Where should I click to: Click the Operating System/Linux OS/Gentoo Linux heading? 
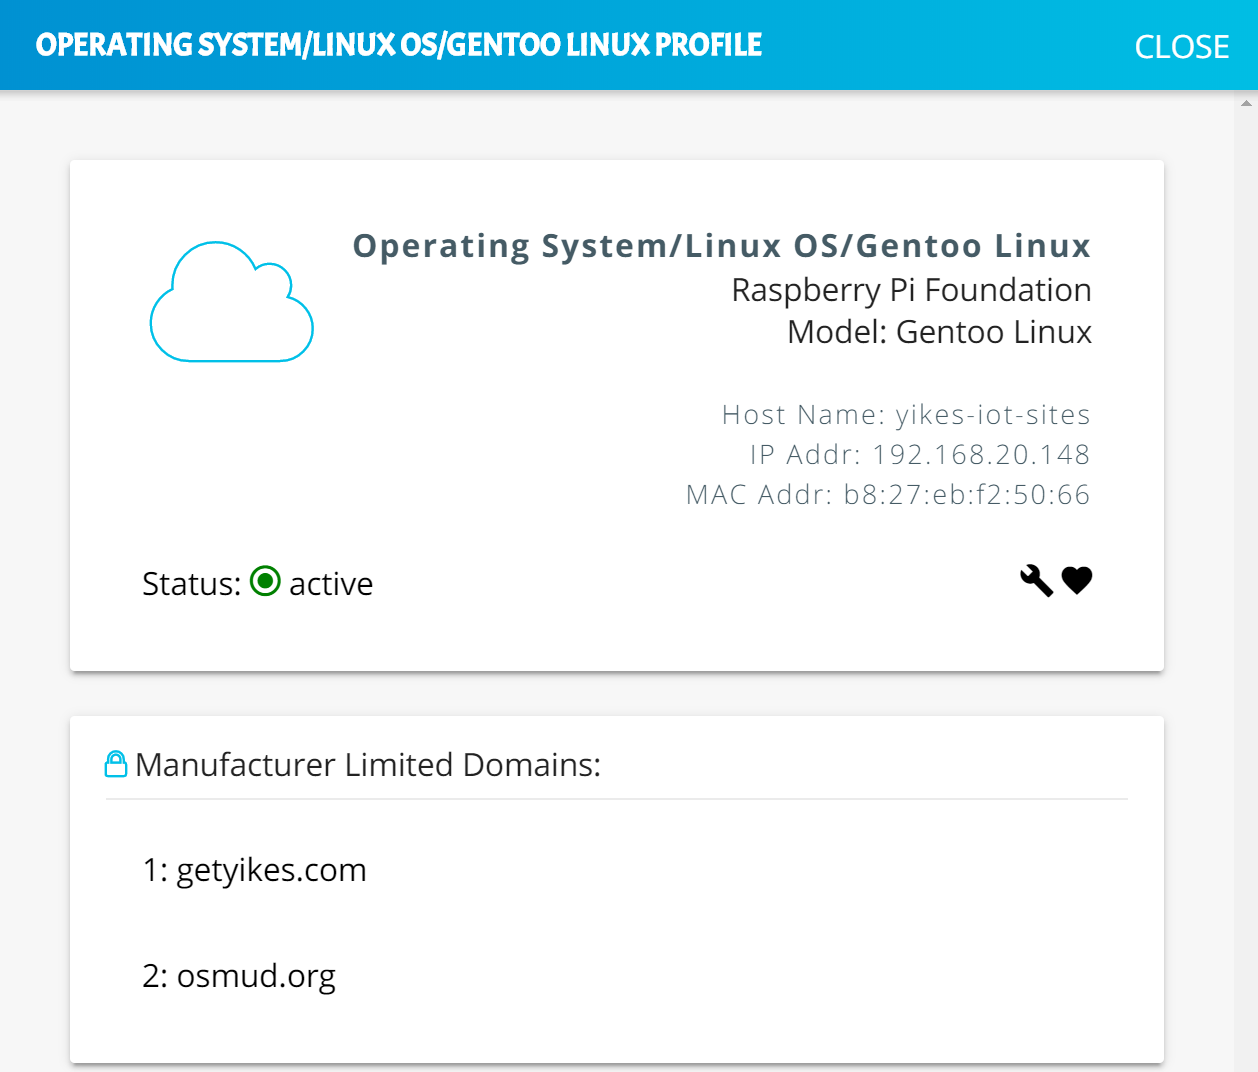point(722,246)
